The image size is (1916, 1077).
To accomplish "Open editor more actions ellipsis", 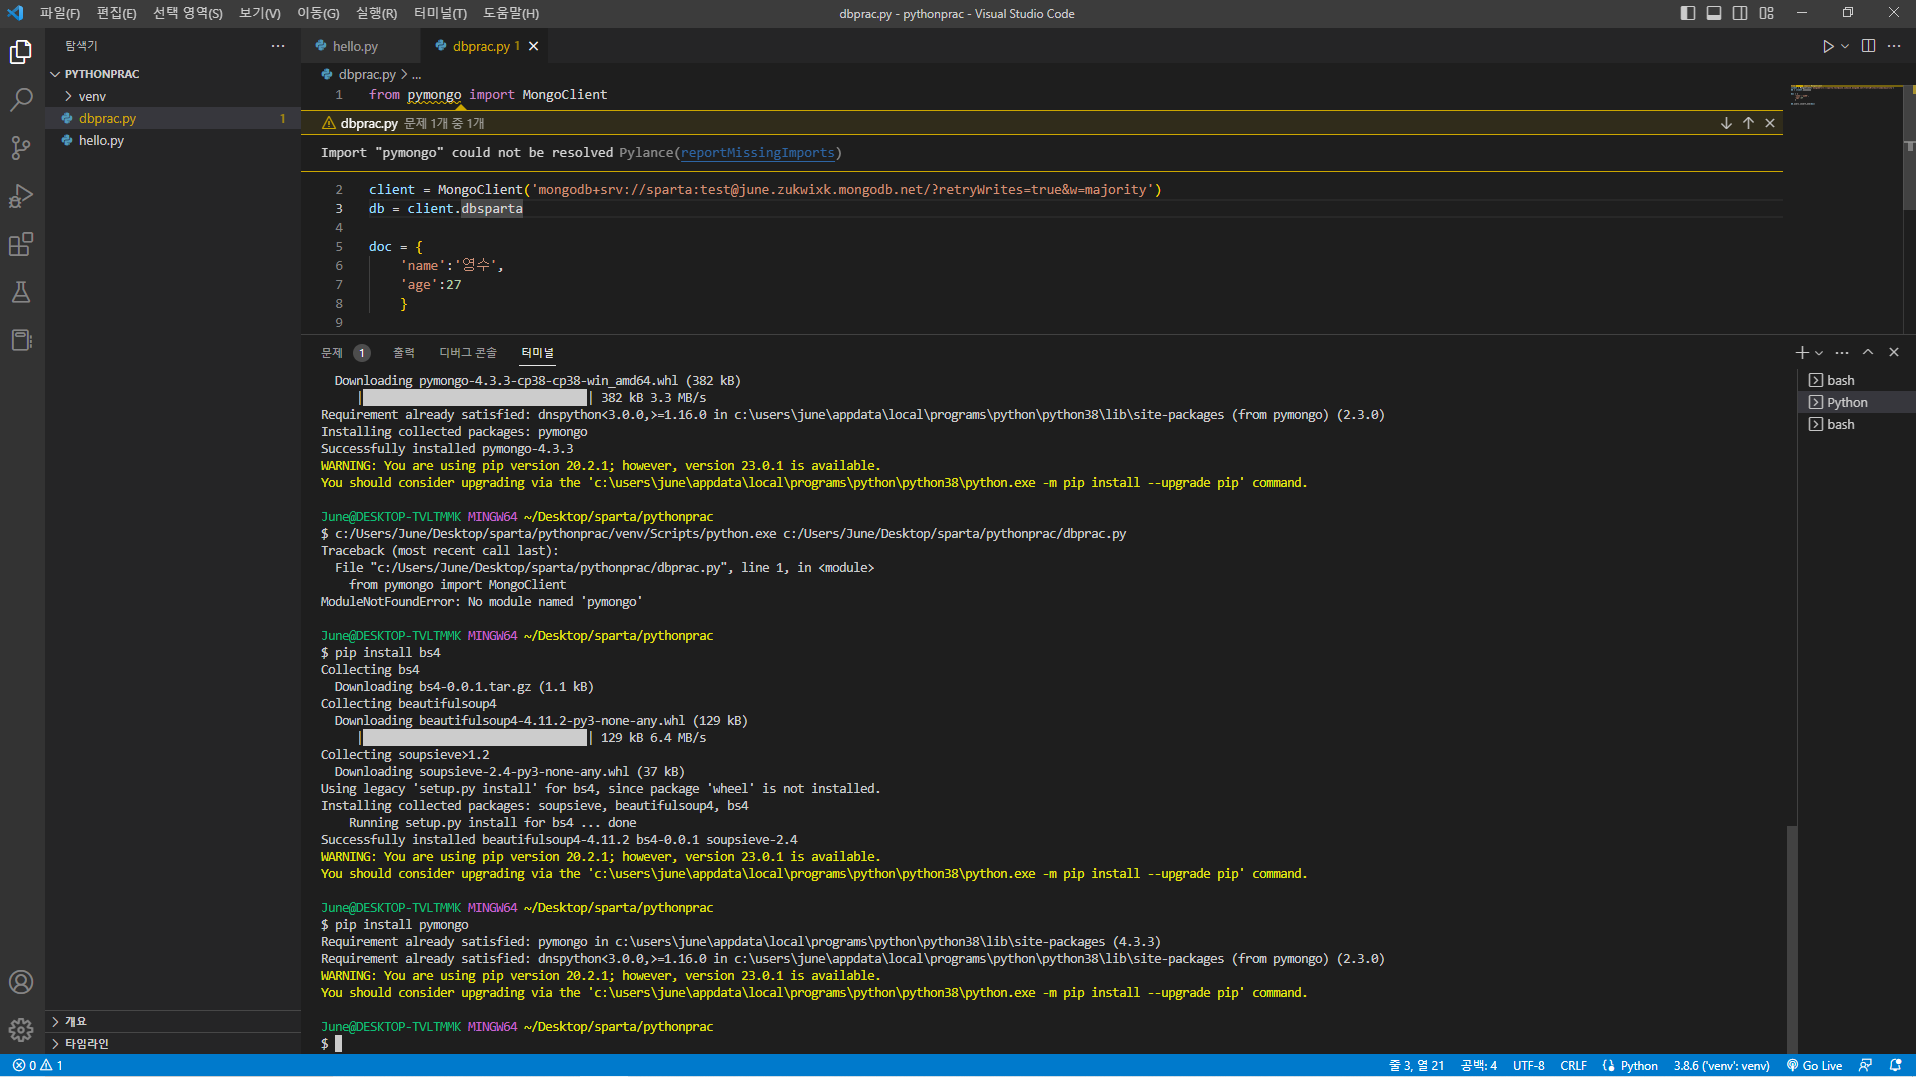I will (1894, 46).
